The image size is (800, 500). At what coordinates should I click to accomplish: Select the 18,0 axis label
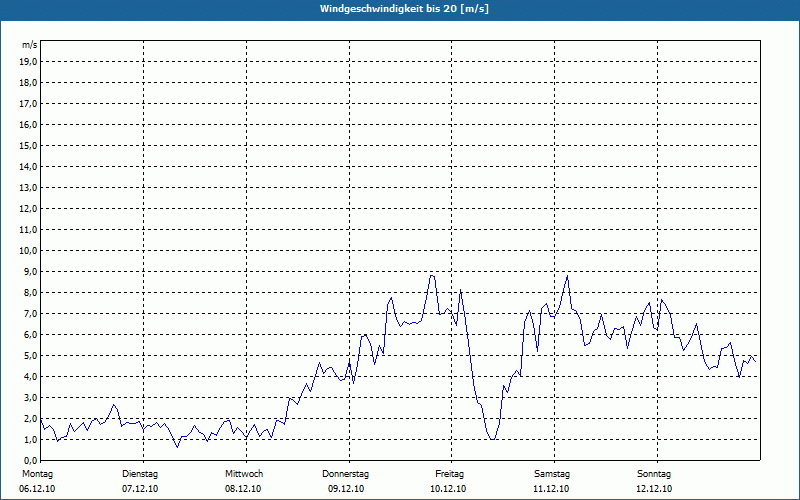point(28,83)
